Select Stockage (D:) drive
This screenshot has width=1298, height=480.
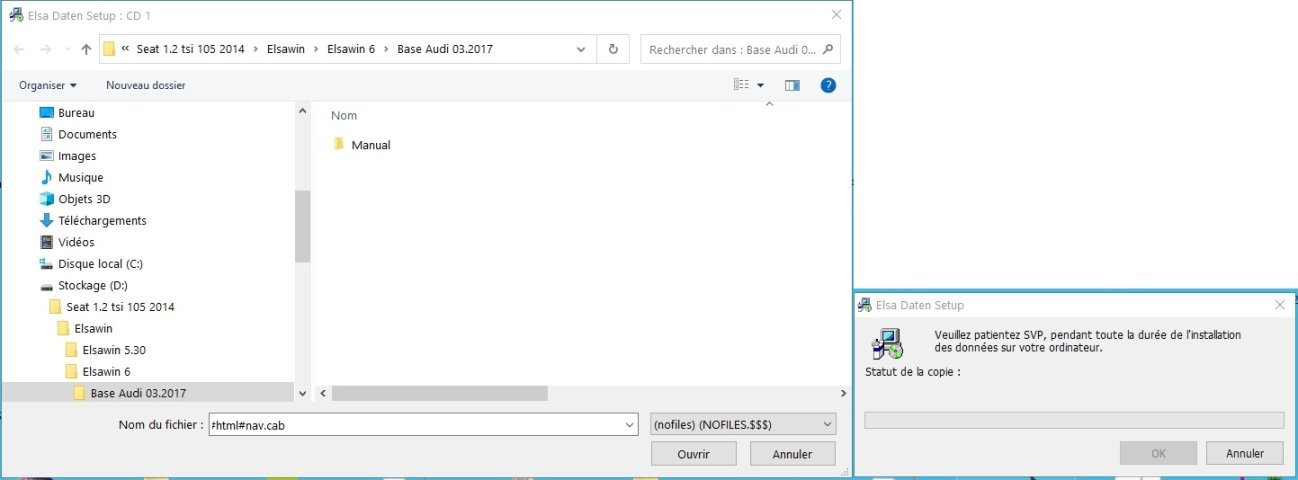tap(92, 285)
